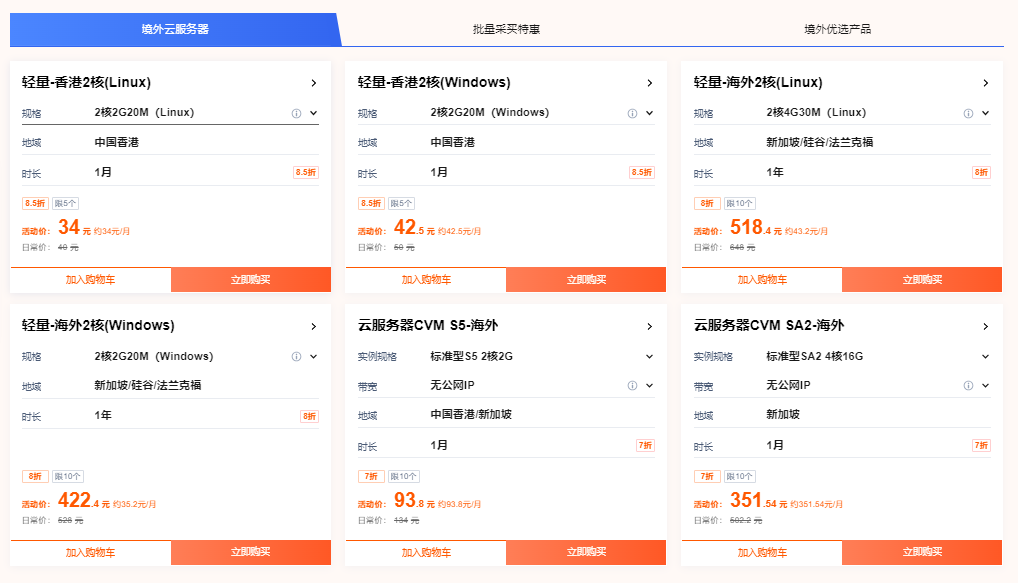This screenshot has width=1018, height=583.
Task: Open the 批量采买特惠 tab
Action: coord(506,29)
